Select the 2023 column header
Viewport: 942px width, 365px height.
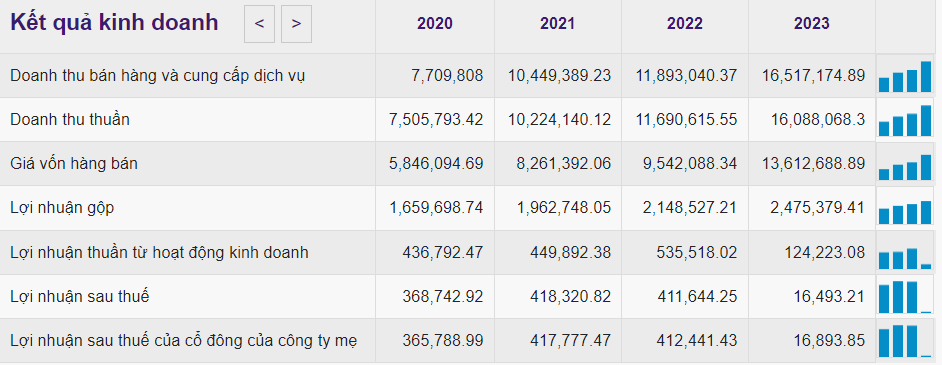tap(812, 24)
